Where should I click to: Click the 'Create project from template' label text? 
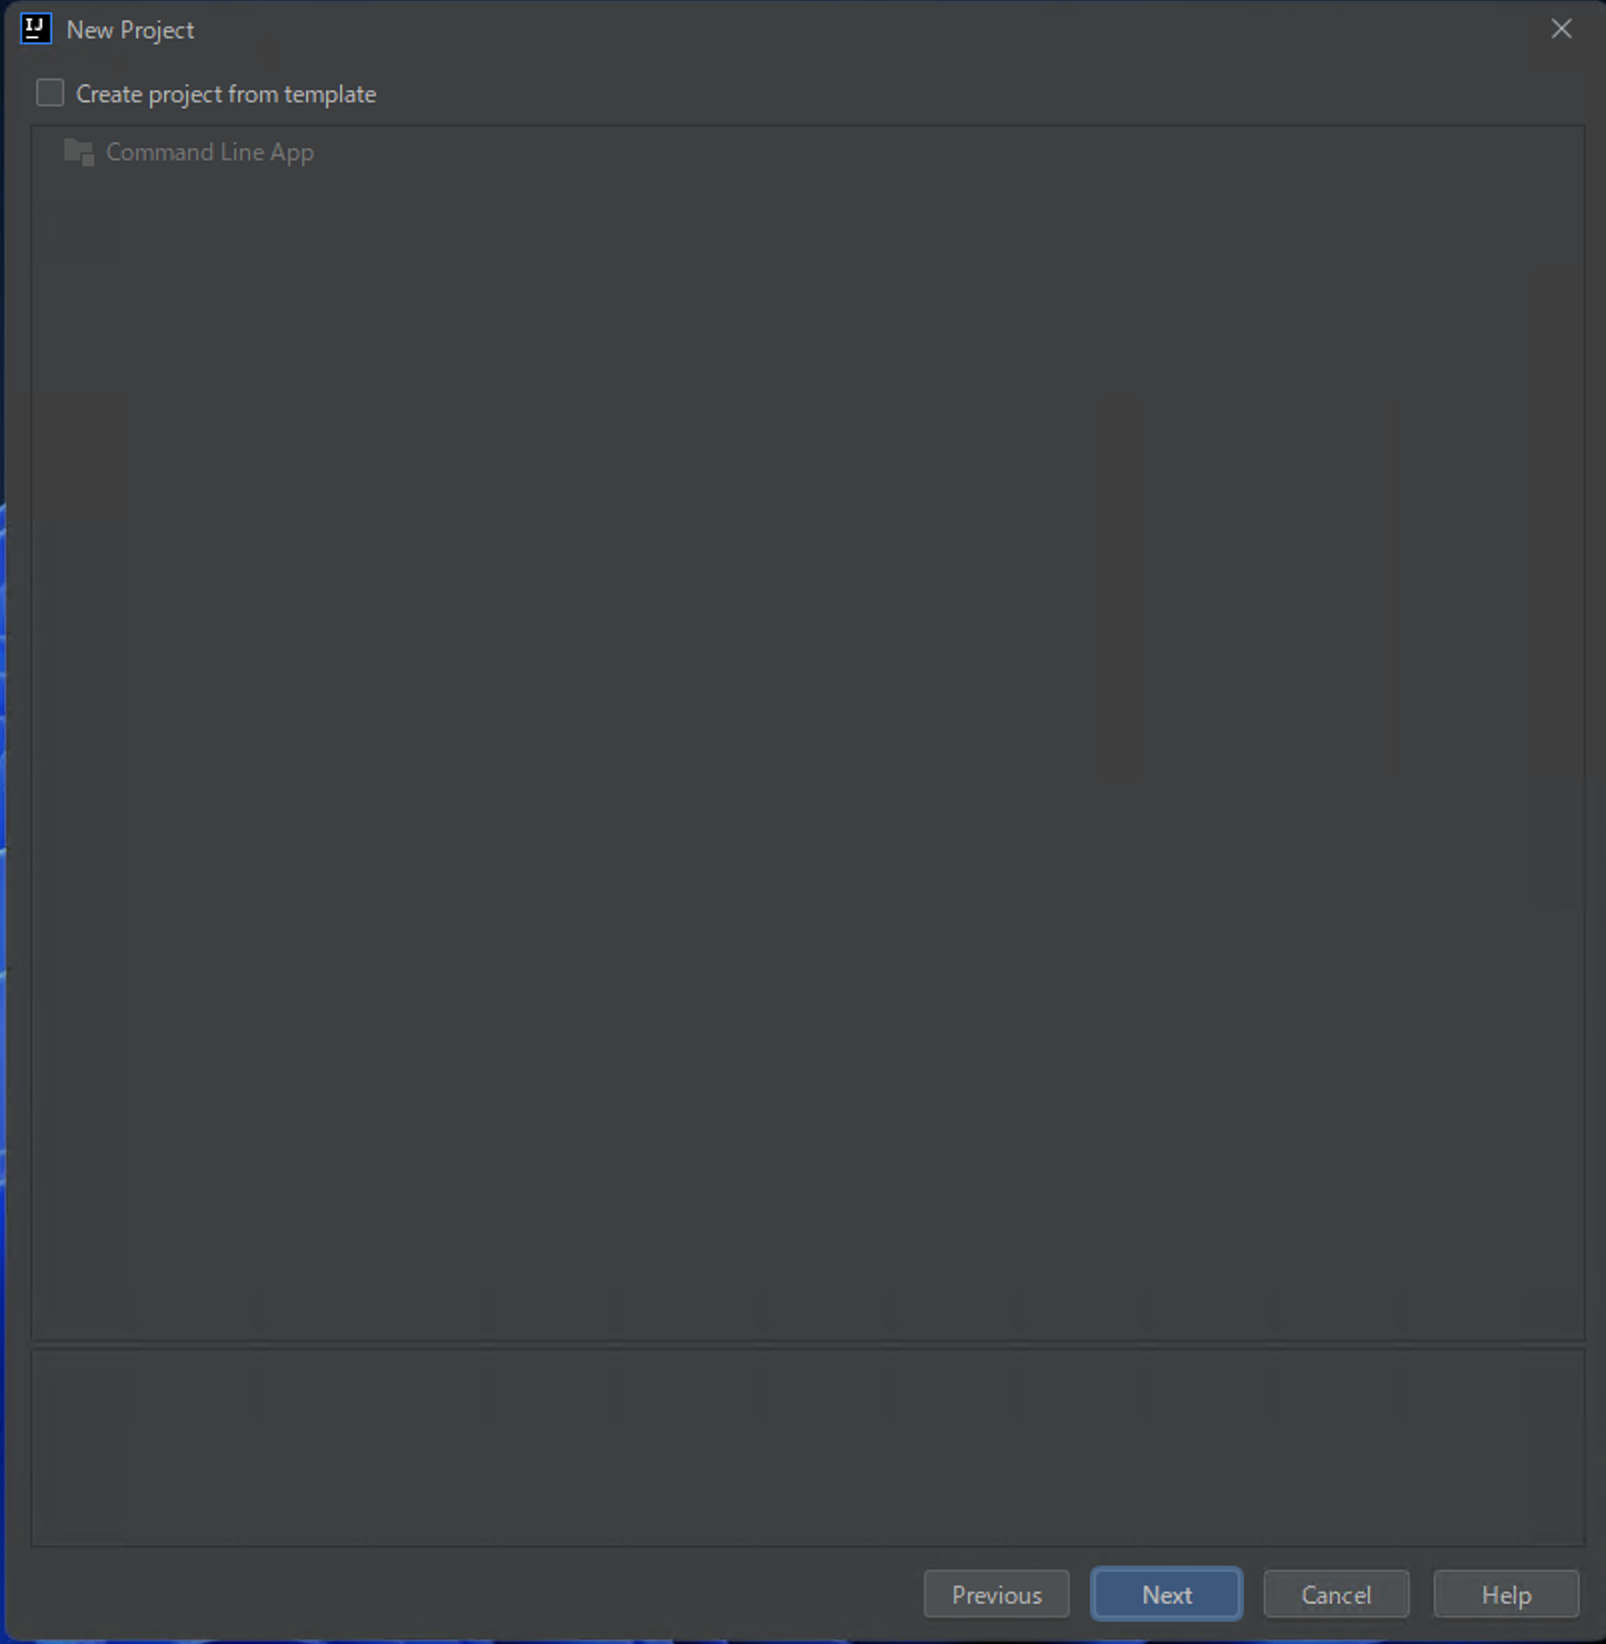tap(226, 94)
